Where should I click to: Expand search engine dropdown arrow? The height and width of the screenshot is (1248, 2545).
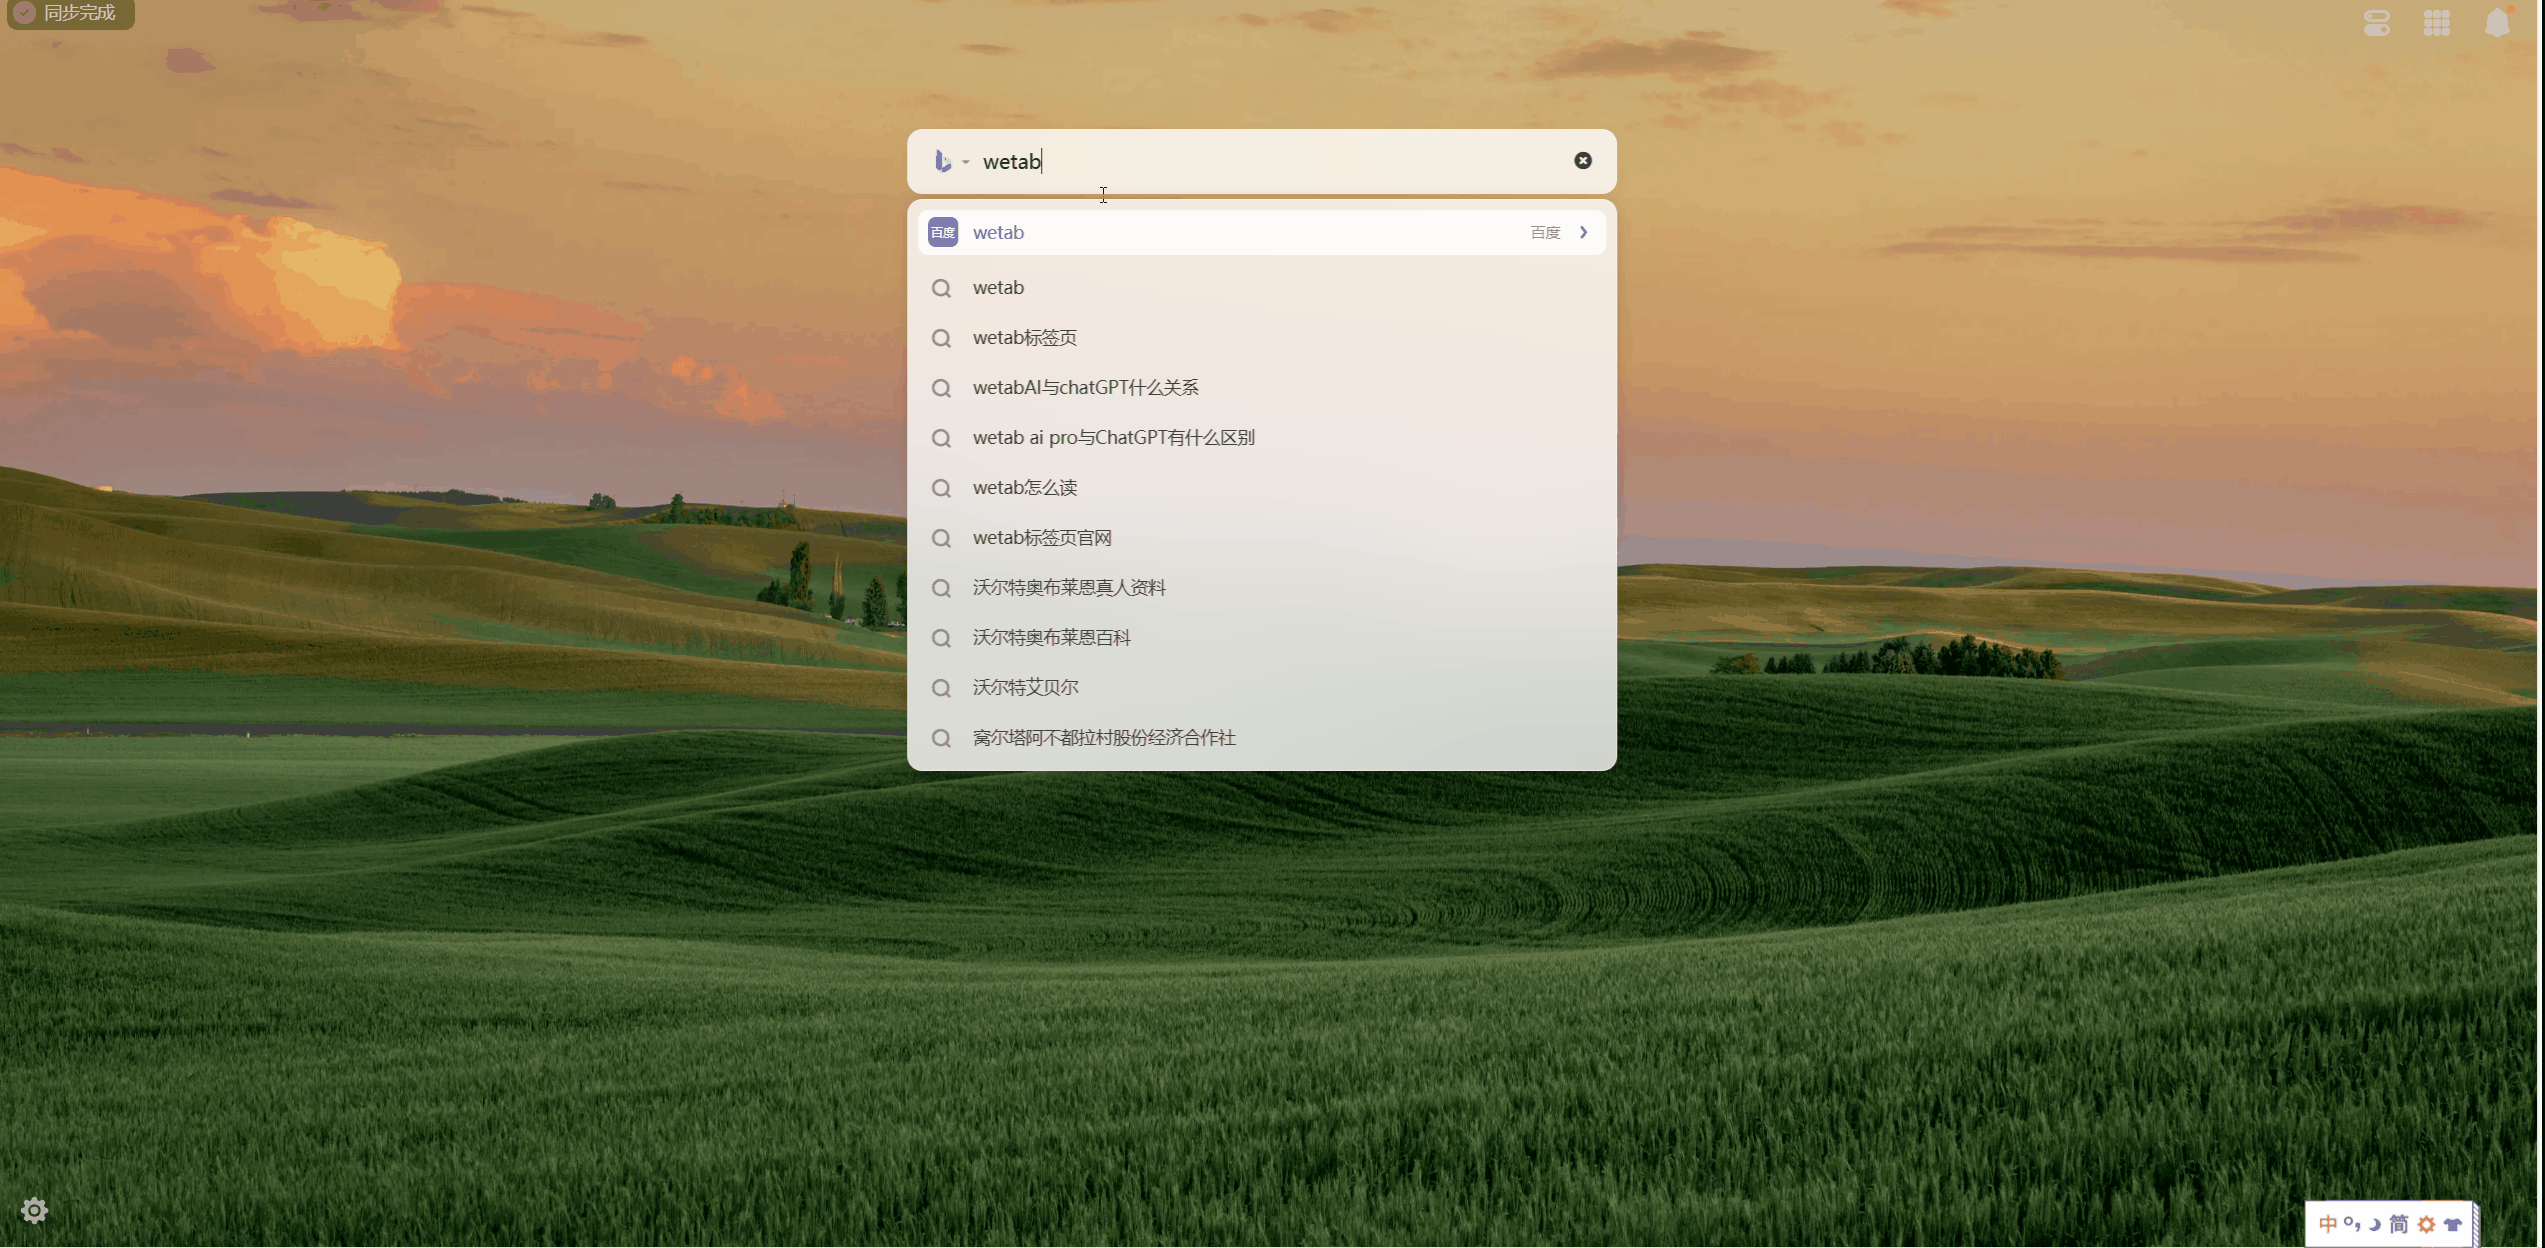pyautogui.click(x=966, y=162)
